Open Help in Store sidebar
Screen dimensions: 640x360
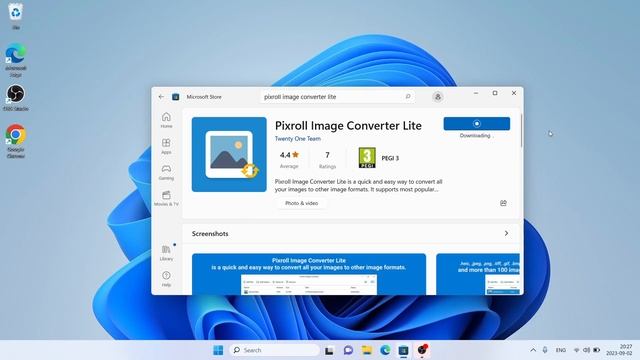(x=166, y=279)
